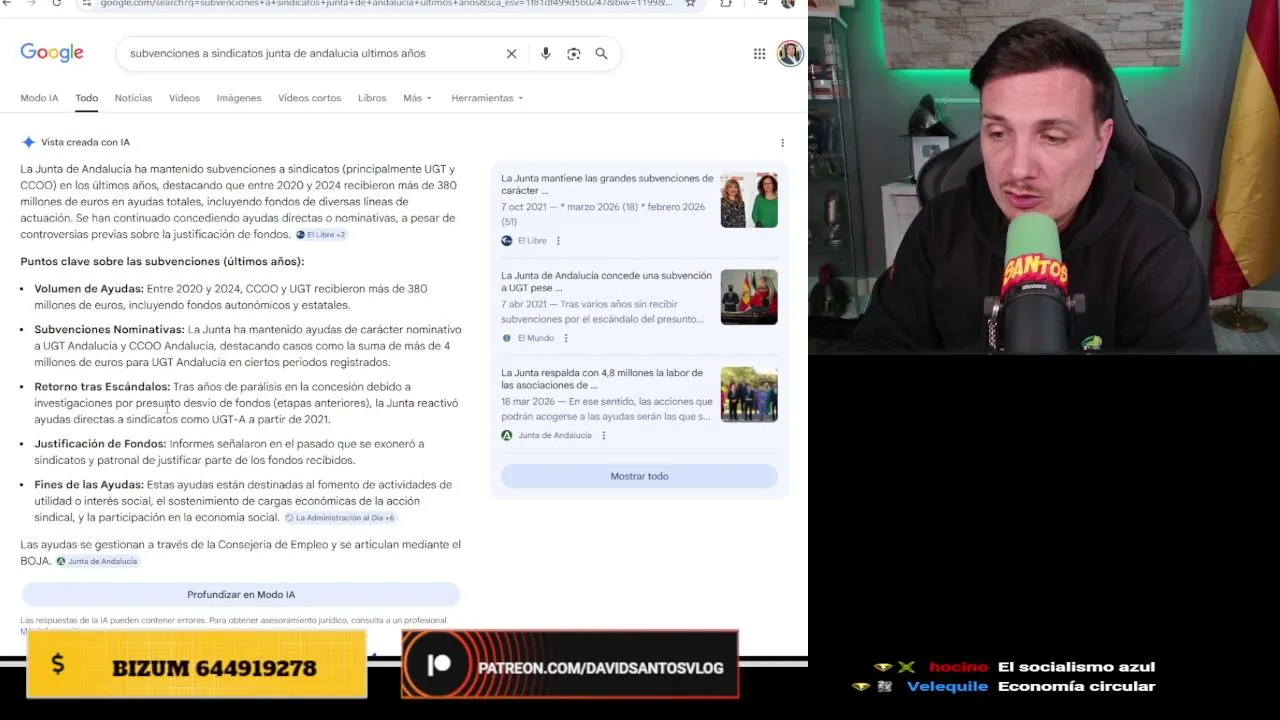The height and width of the screenshot is (720, 1280).
Task: Click Profundizar en Modo IA button
Action: tap(241, 595)
